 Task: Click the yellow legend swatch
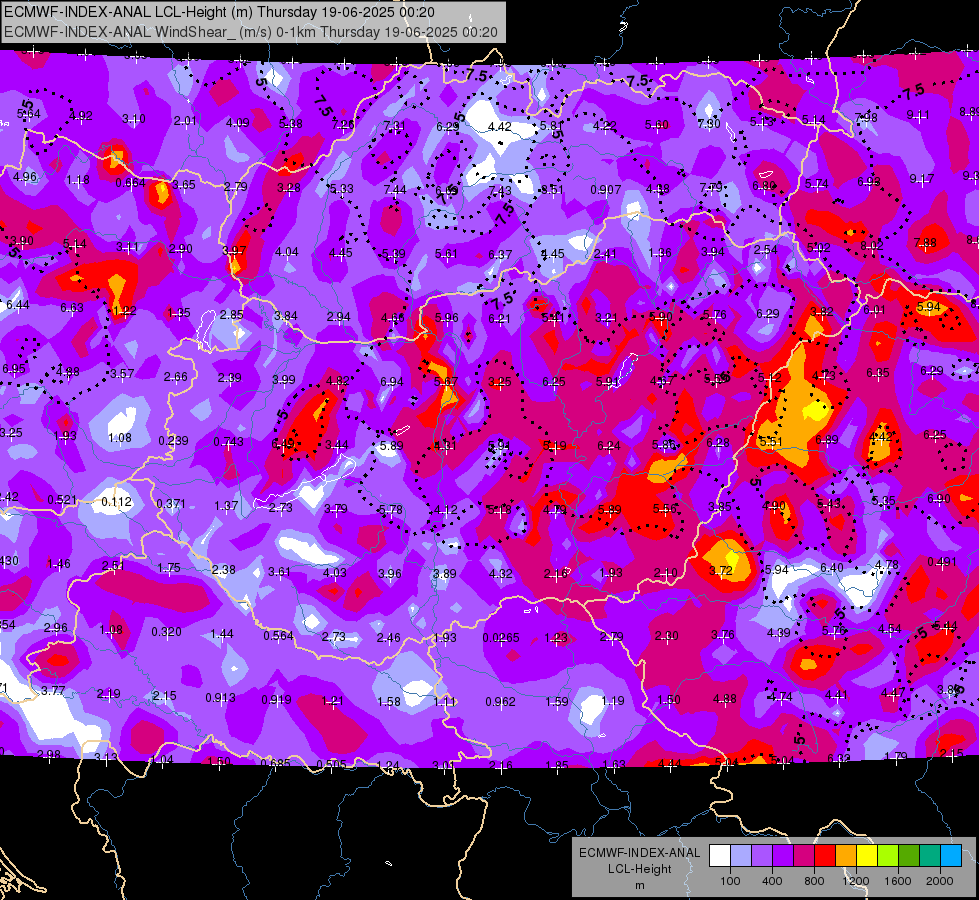coord(867,856)
